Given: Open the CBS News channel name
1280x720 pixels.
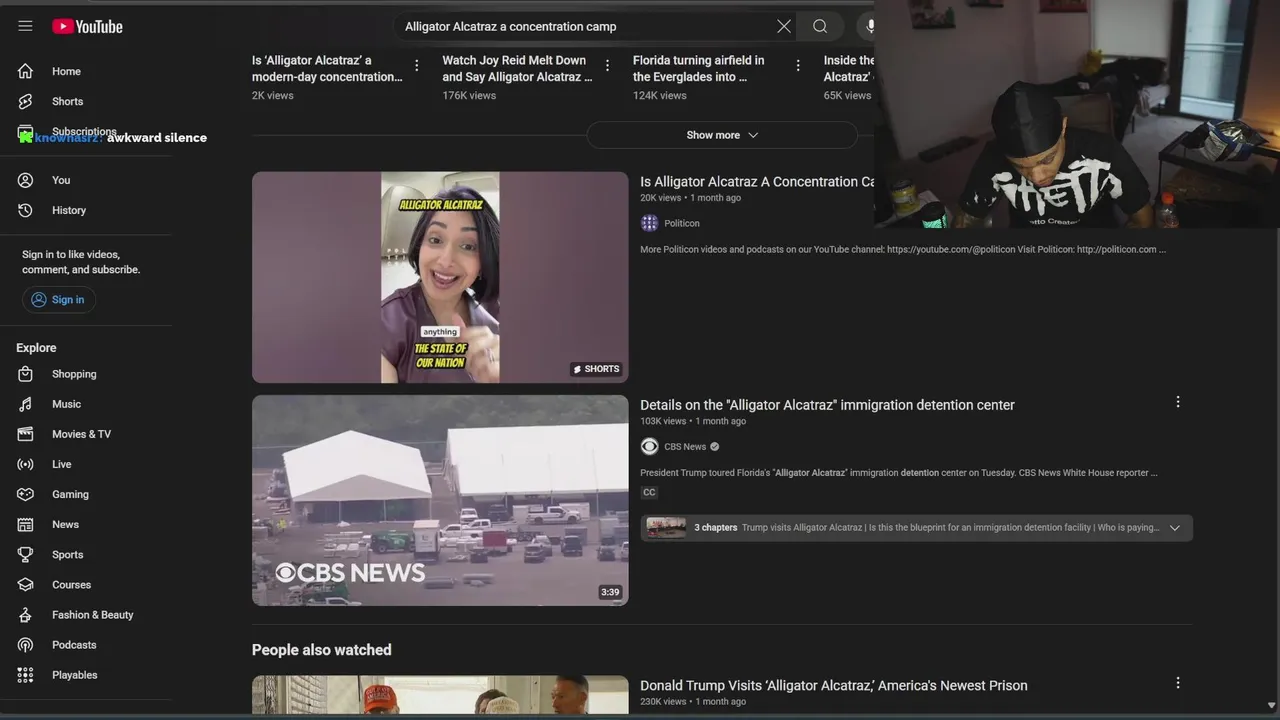Looking at the screenshot, I should (x=685, y=447).
